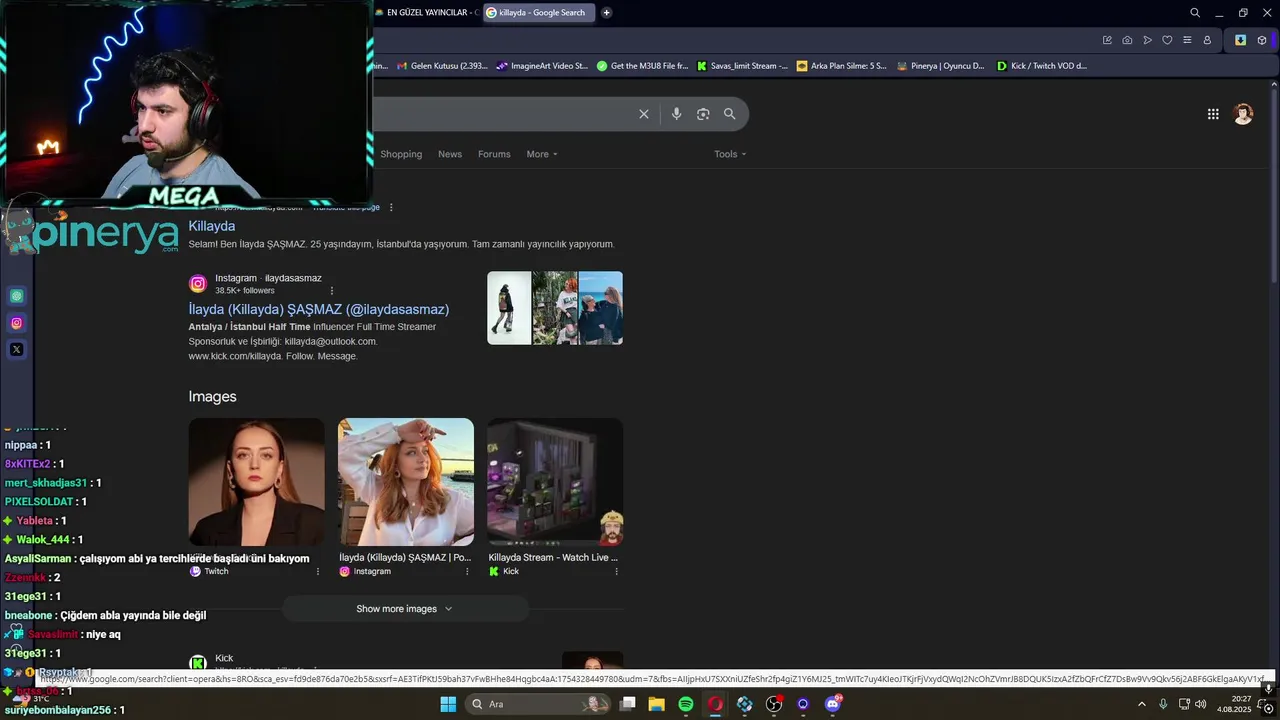
Task: Switch to the Forums tab
Action: (494, 154)
